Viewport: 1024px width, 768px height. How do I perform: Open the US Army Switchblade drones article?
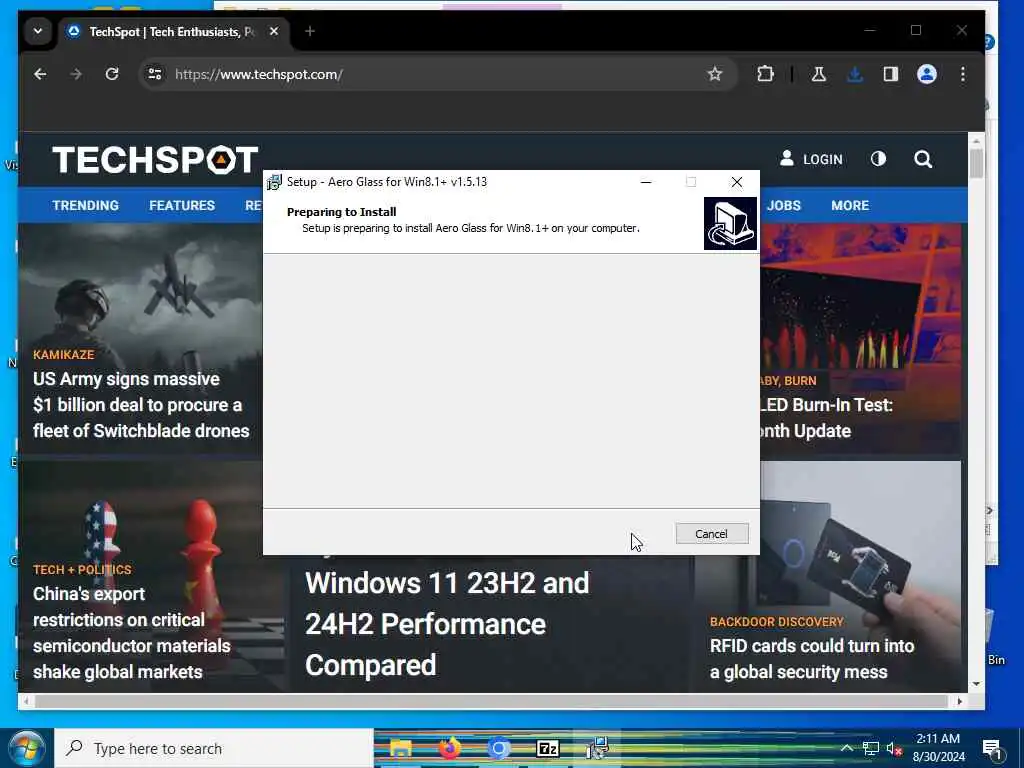pyautogui.click(x=141, y=405)
